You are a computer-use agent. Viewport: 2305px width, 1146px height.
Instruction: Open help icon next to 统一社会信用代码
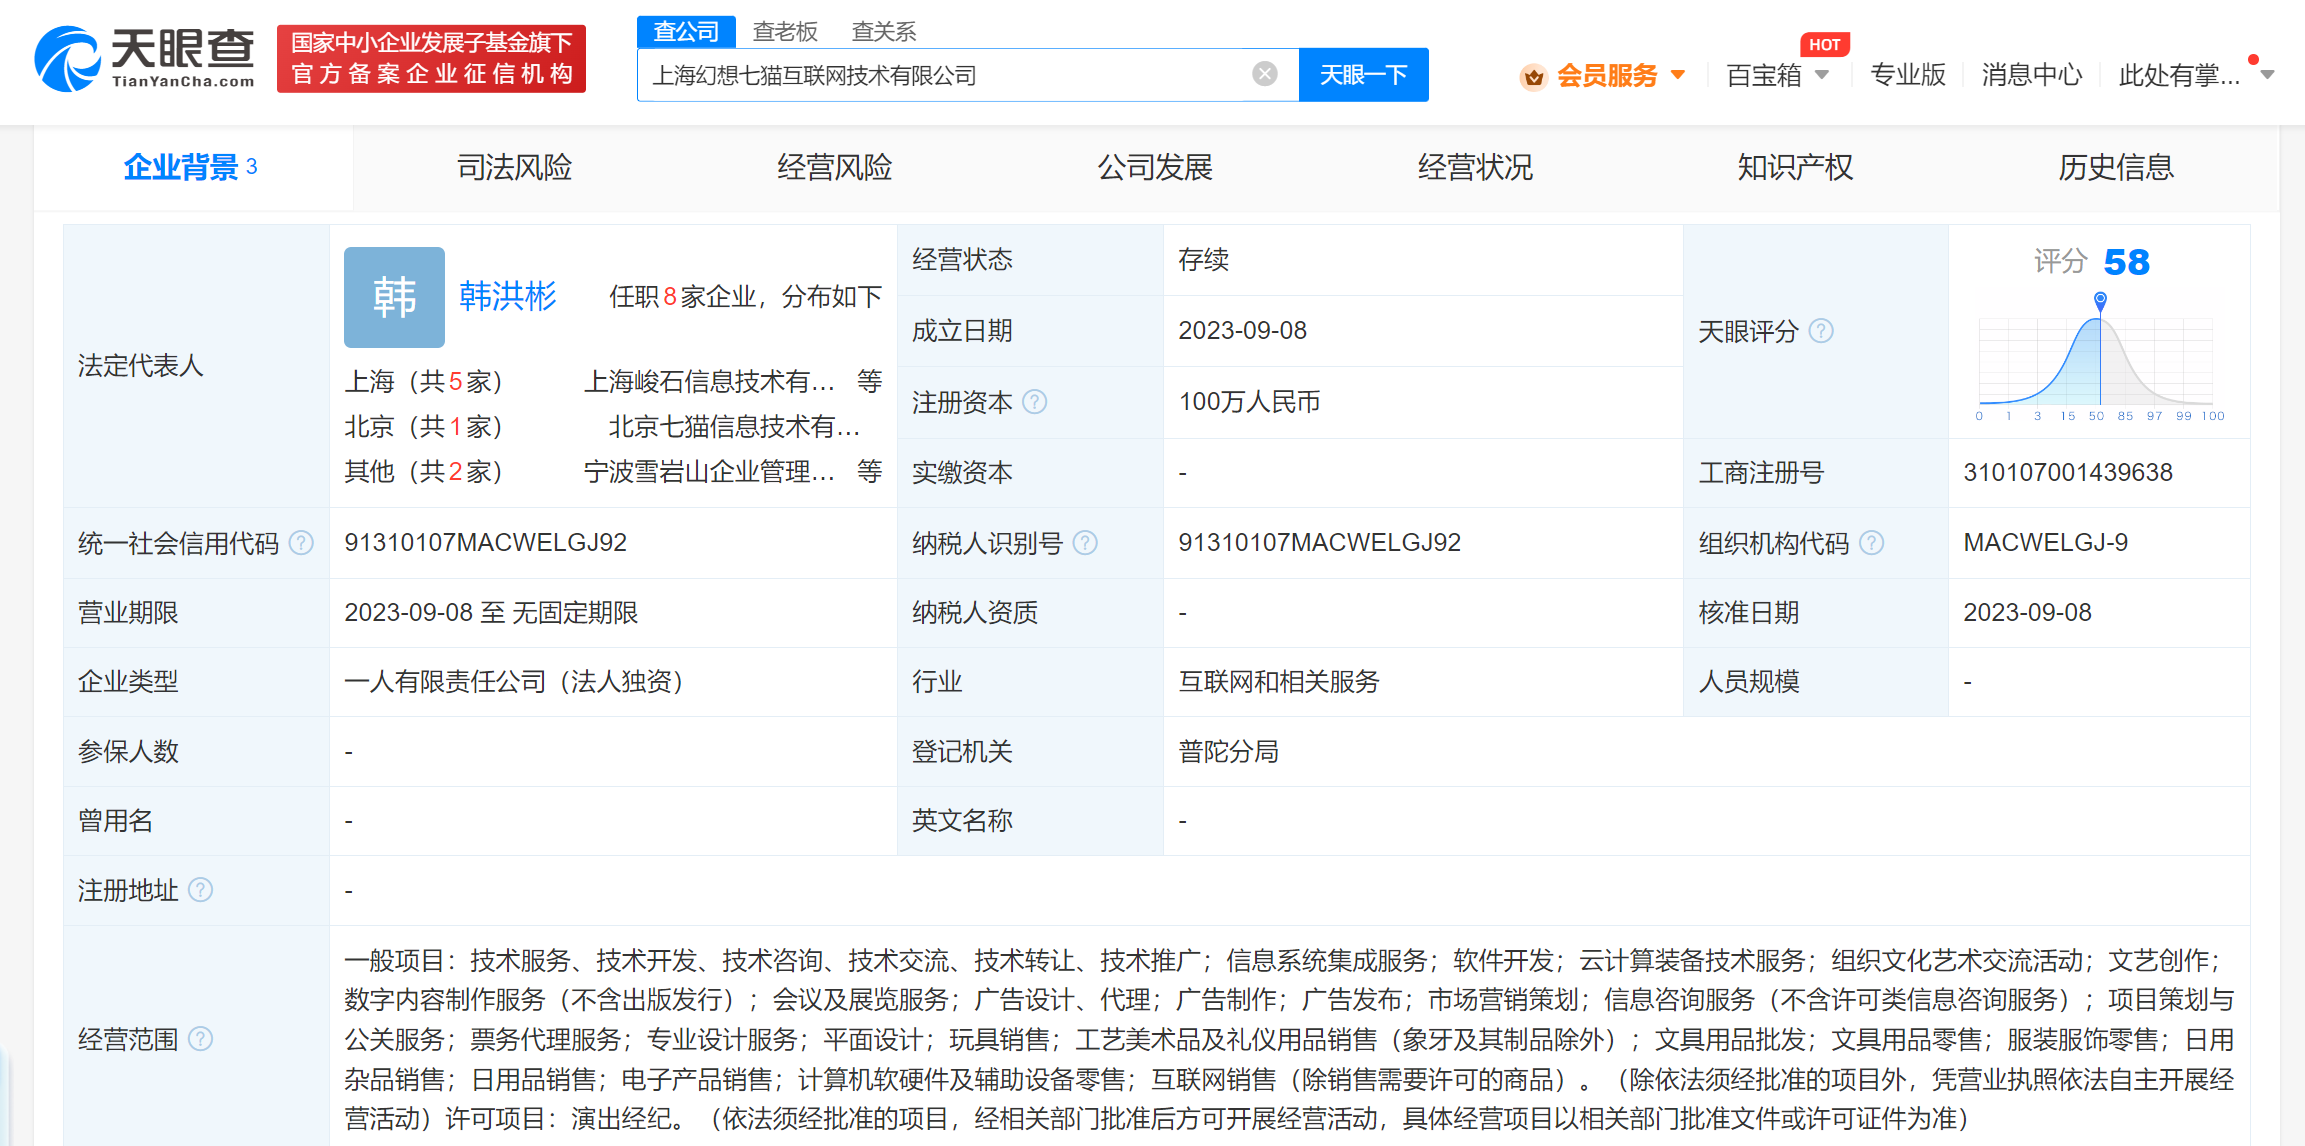[301, 543]
